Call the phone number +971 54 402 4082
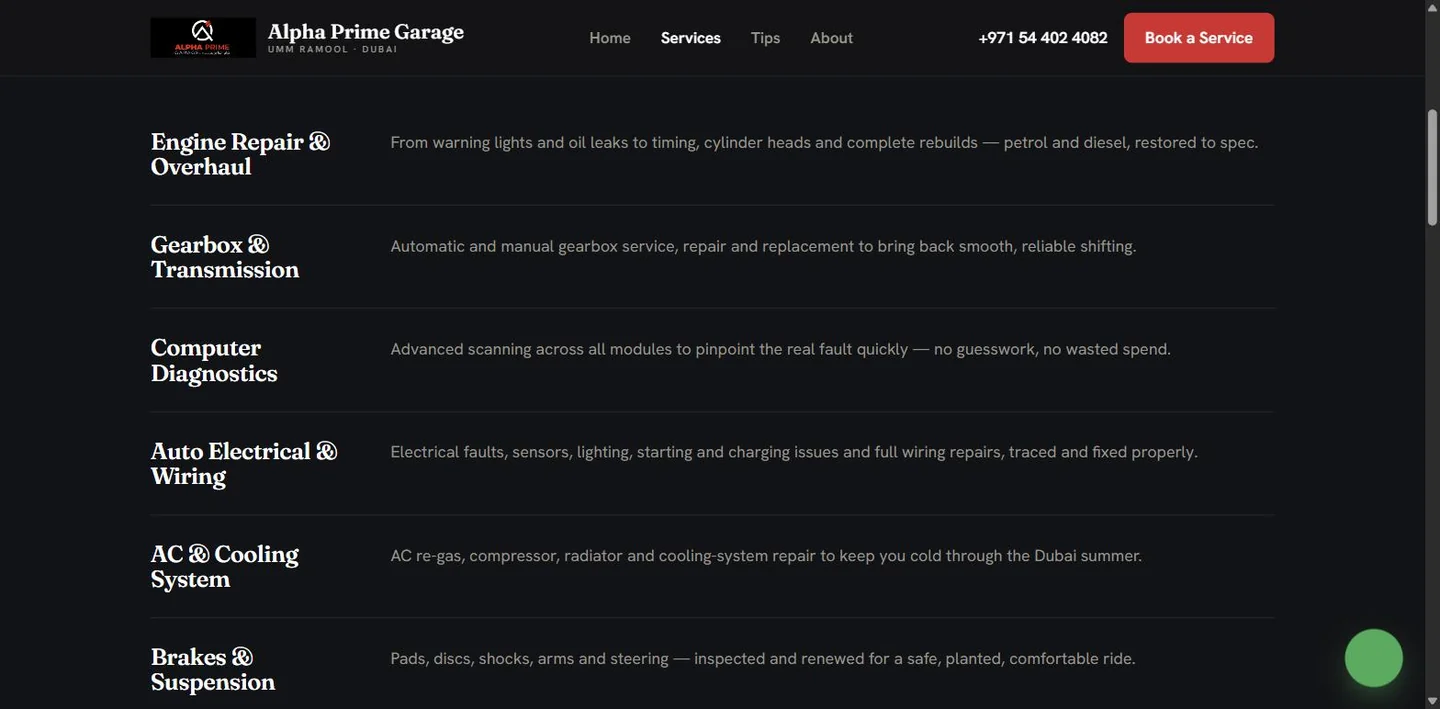Viewport: 1440px width, 709px height. pyautogui.click(x=1043, y=38)
